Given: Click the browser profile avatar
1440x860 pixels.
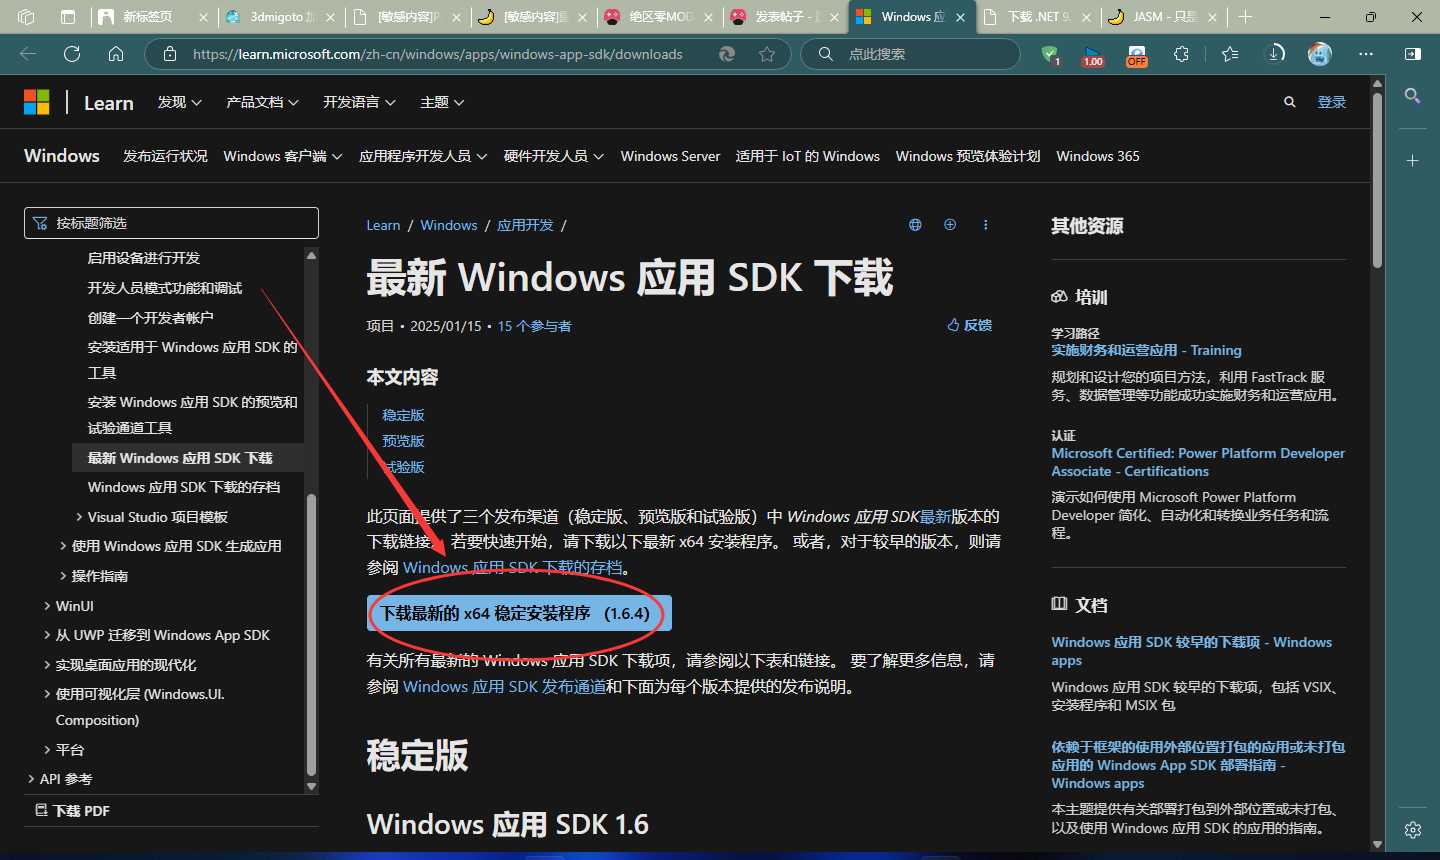Looking at the screenshot, I should (x=1319, y=54).
